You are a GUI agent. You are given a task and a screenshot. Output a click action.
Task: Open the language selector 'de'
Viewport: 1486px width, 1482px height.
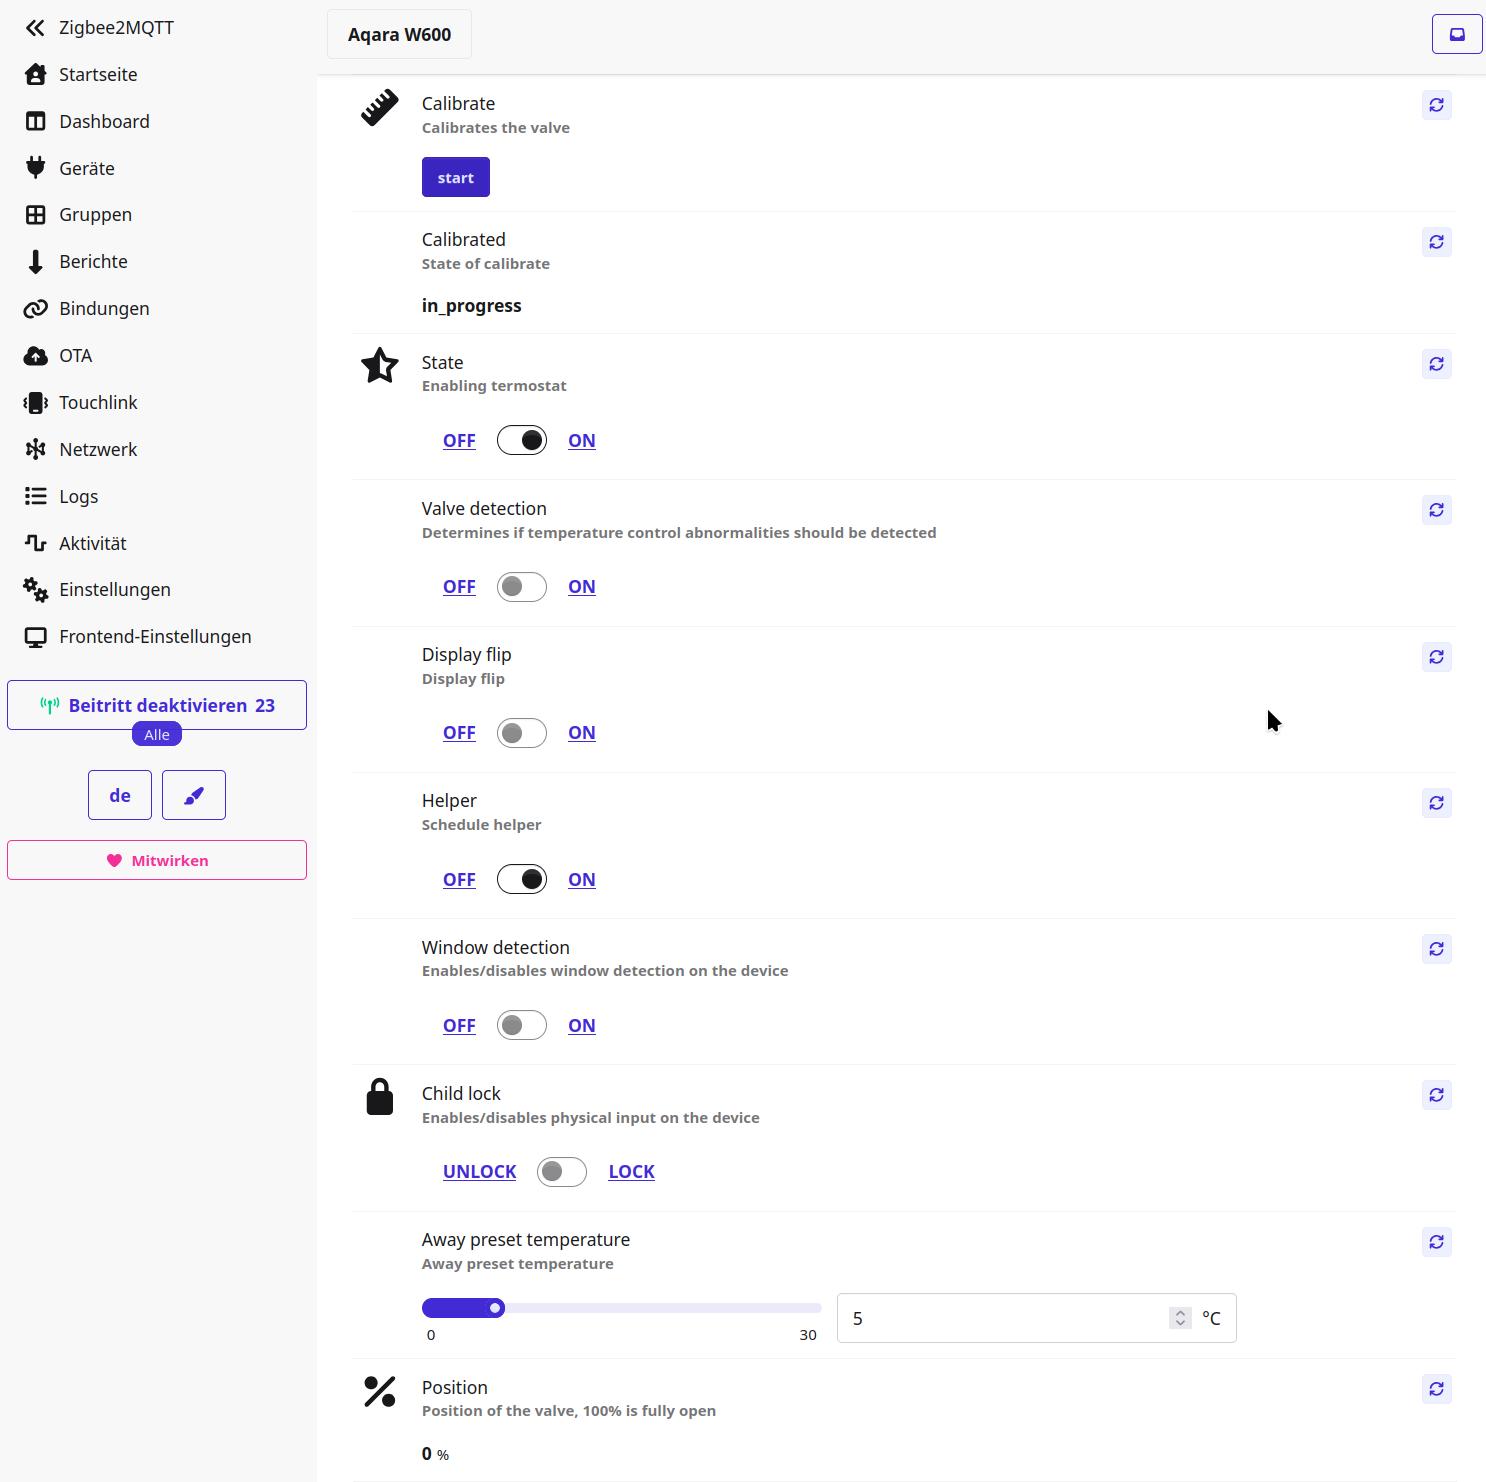point(120,795)
